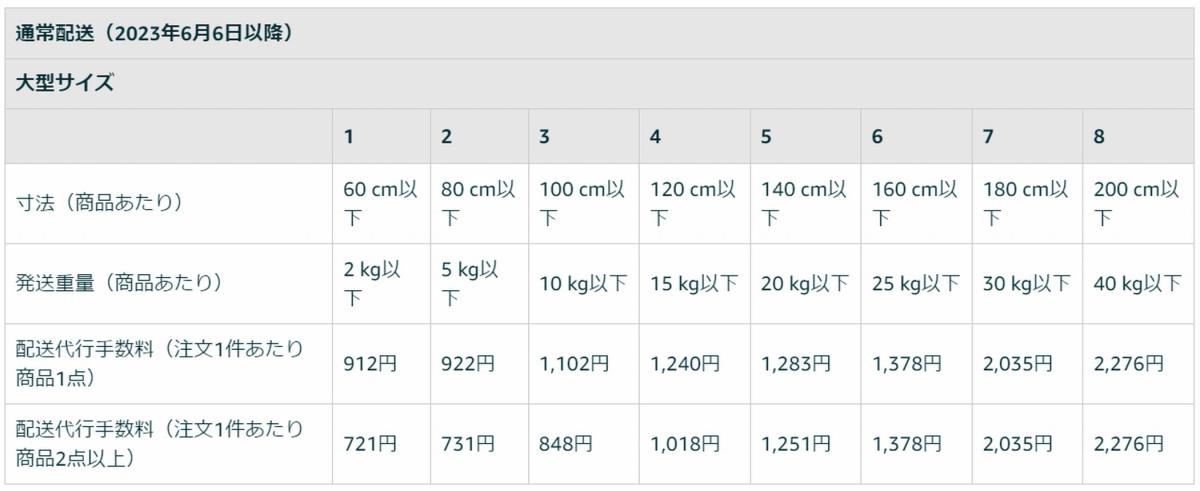
Task: Click the 1,102円 fee cell
Action: coord(574,364)
